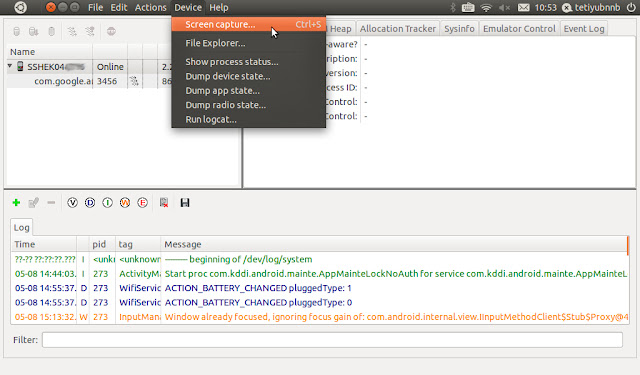Collapse the SSHEK04 device tree node
The image size is (640, 375).
[x=10, y=66]
